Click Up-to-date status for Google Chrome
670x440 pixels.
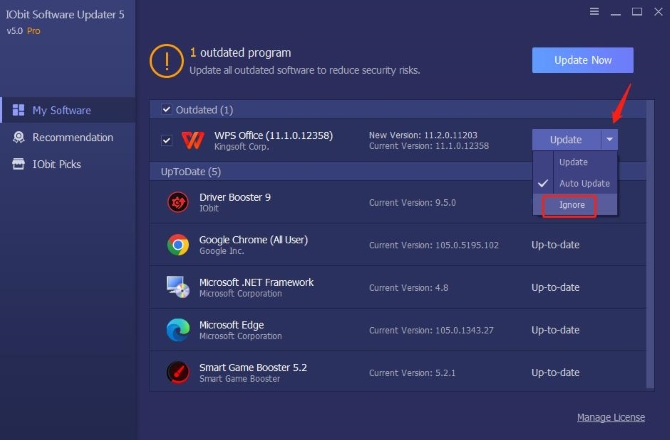coord(555,245)
